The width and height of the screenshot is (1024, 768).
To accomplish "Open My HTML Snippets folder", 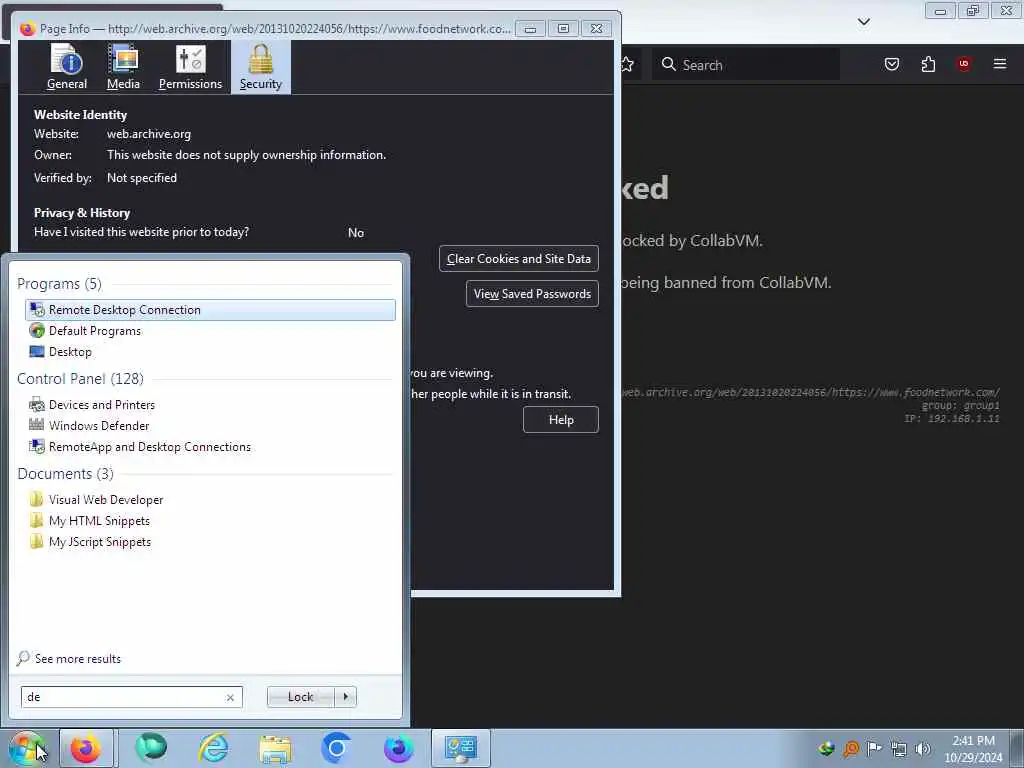I will click(x=210, y=520).
